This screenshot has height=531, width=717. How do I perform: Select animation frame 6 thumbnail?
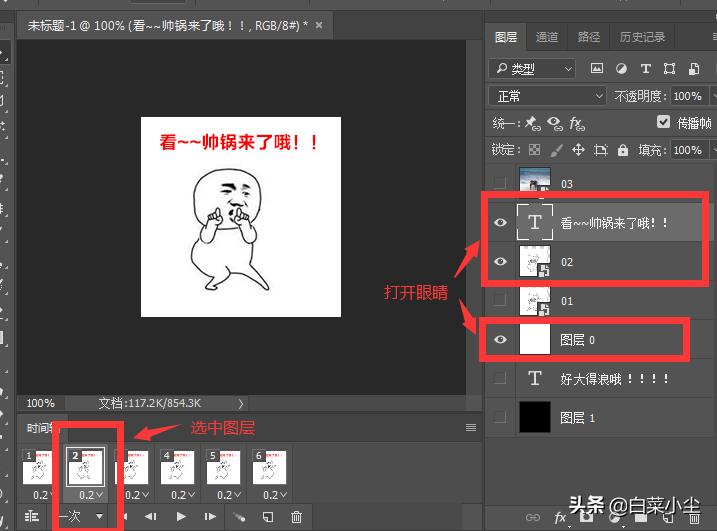(269, 467)
